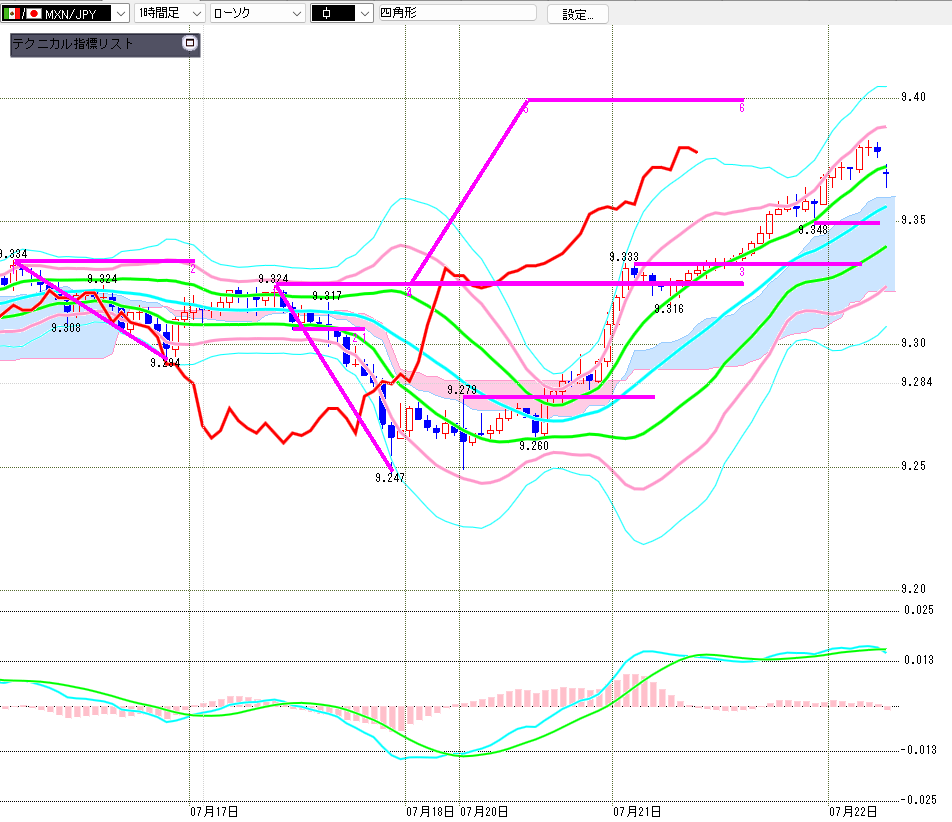Expand the drawing tool selector arrow

[364, 13]
